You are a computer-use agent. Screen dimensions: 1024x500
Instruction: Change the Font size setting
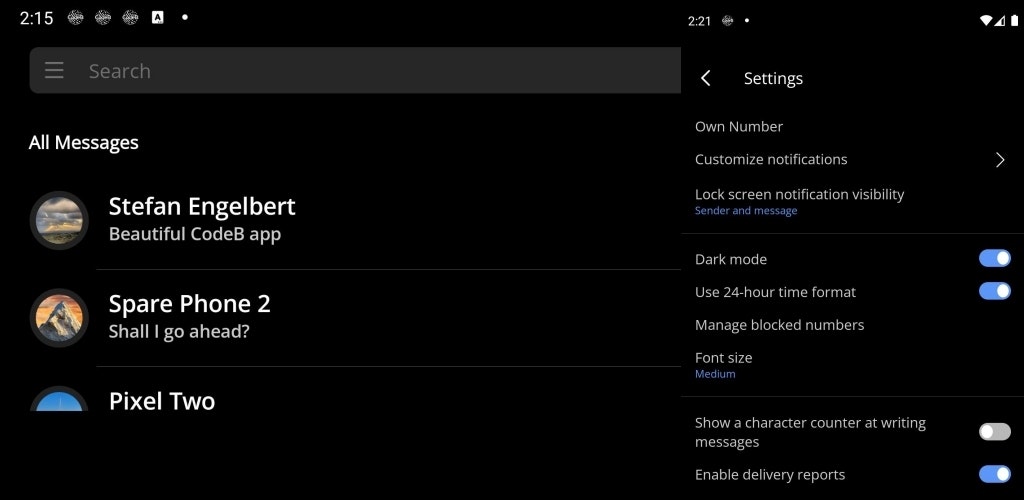tap(852, 365)
